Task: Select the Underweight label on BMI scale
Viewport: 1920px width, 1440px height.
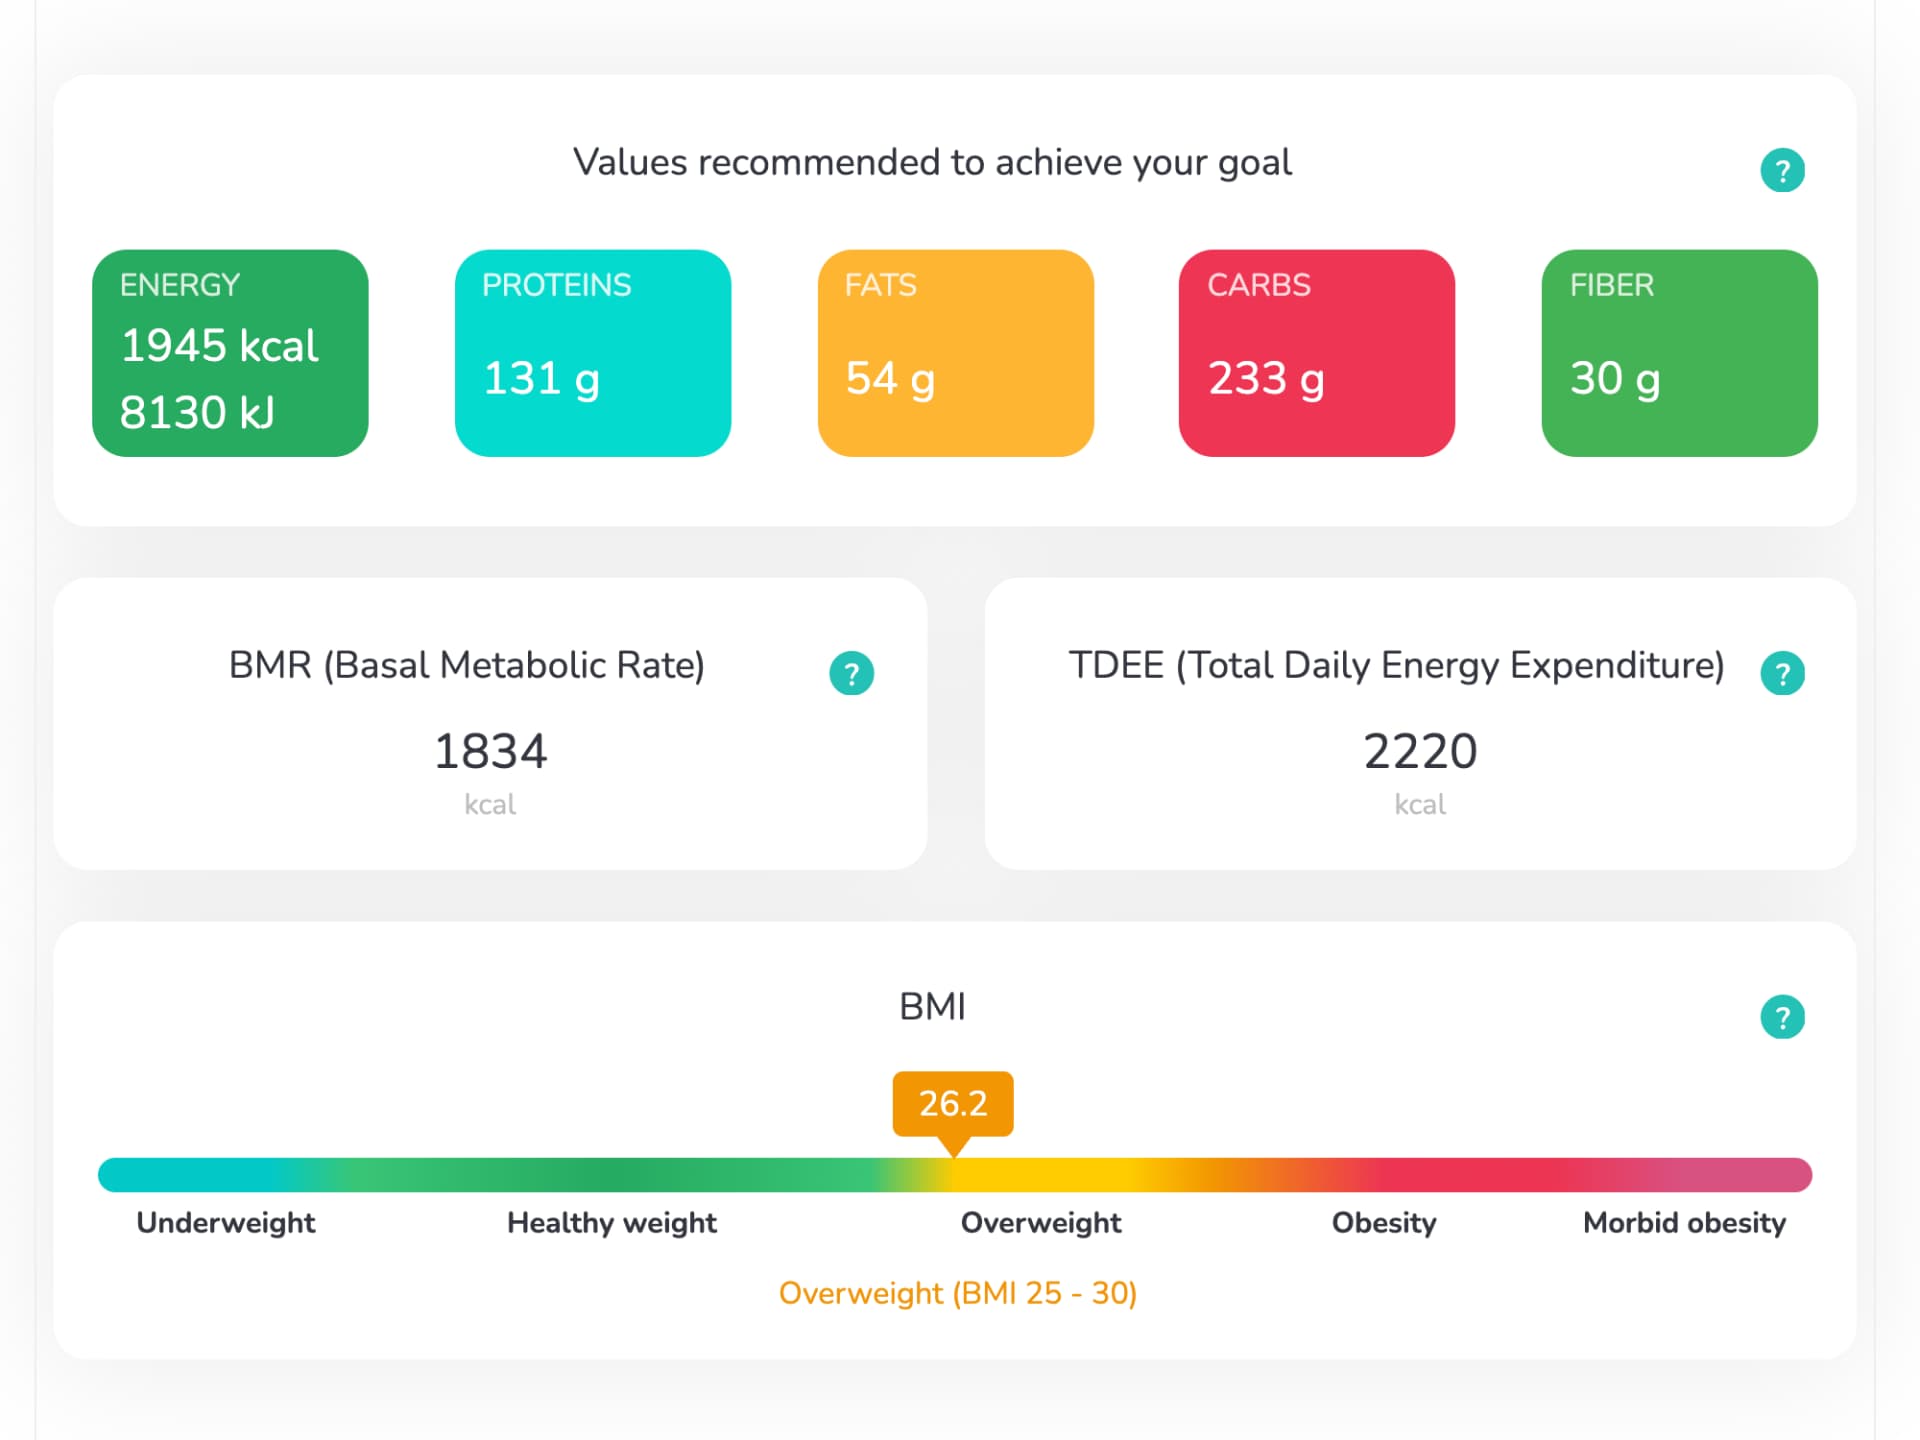Action: point(225,1222)
